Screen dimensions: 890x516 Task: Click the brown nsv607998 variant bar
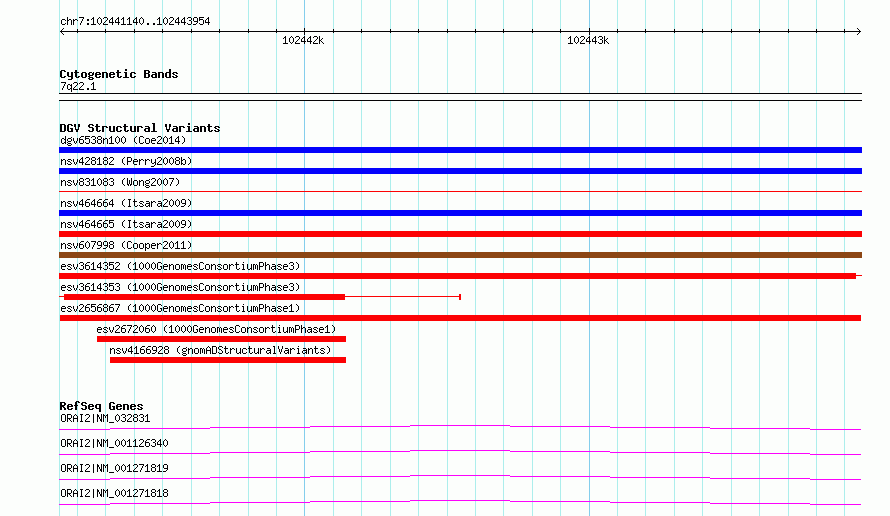460,255
